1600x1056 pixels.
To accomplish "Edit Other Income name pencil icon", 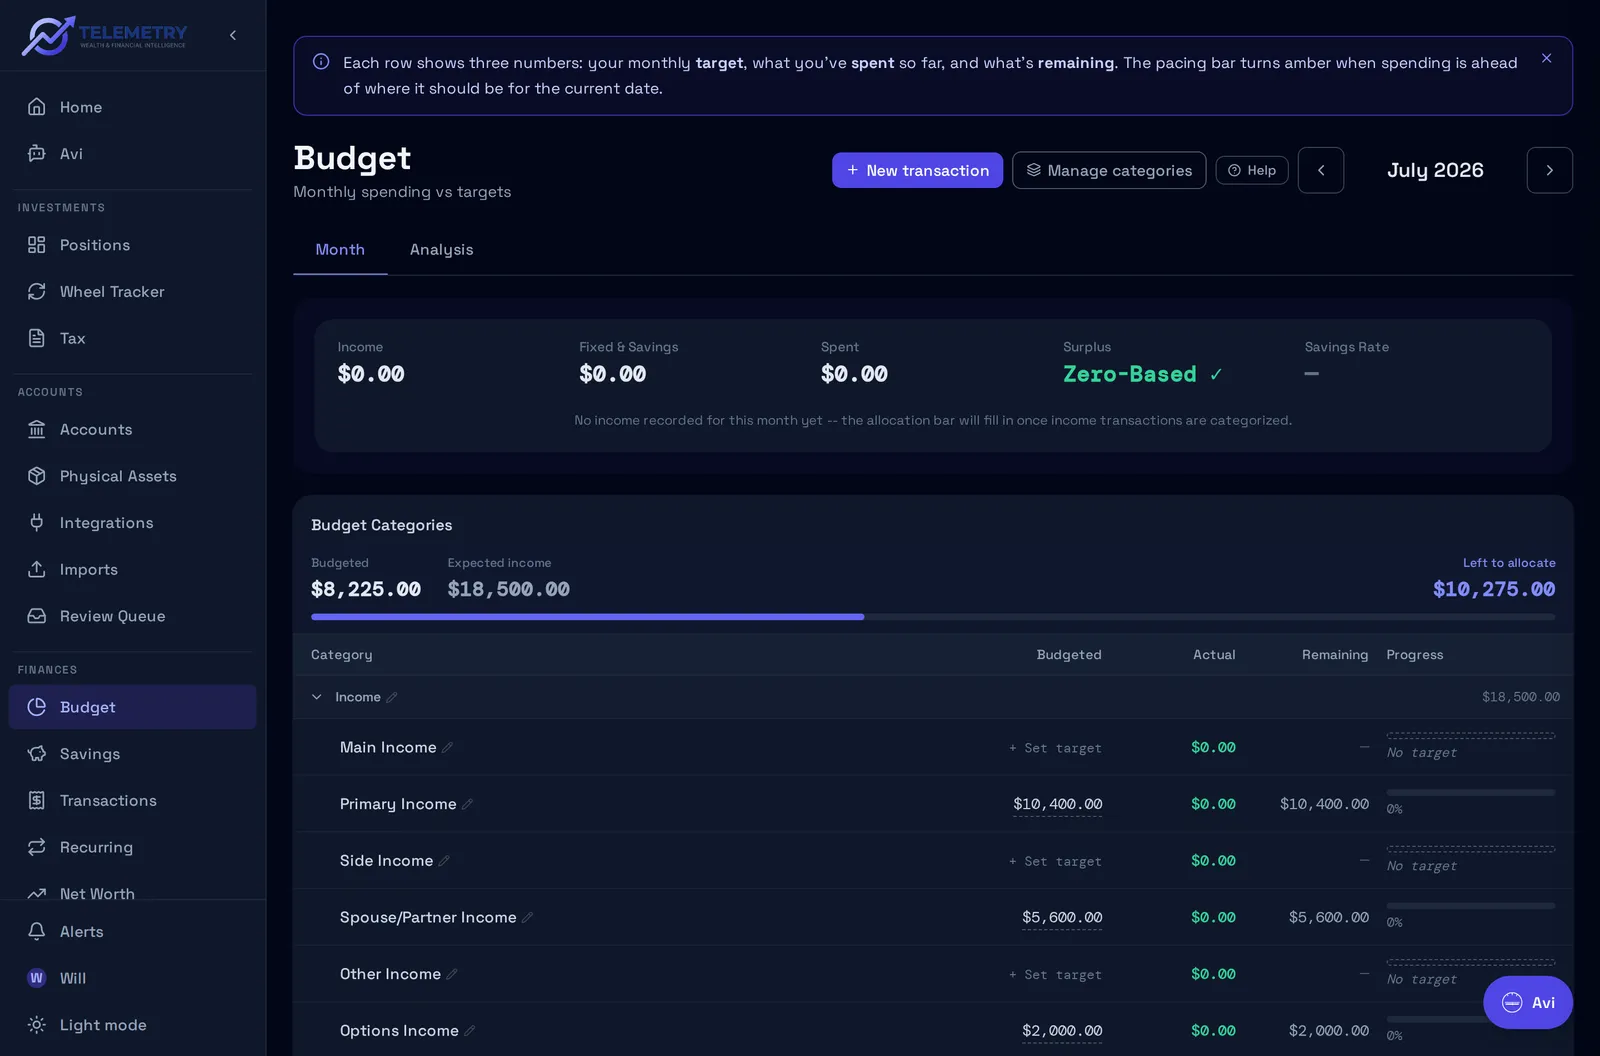I will point(452,974).
